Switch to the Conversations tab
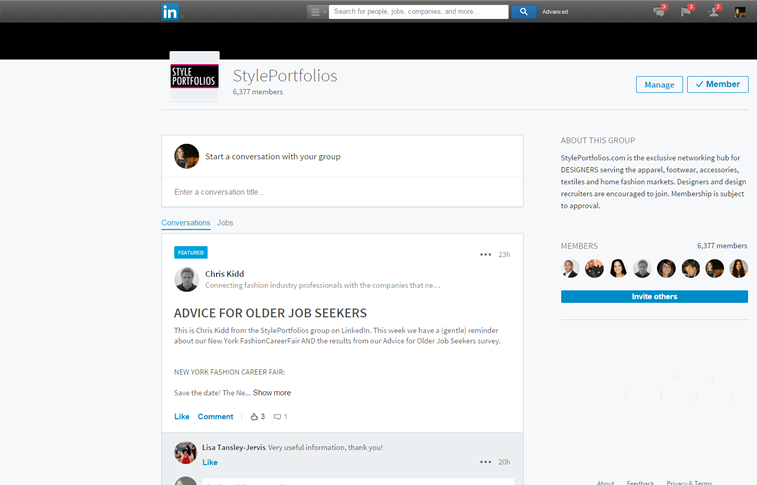This screenshot has width=757, height=485. (186, 223)
